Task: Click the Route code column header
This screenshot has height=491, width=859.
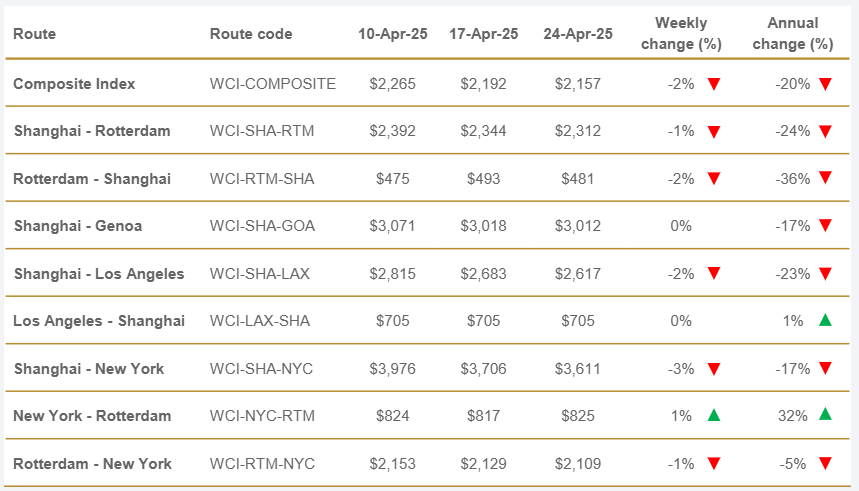Action: (251, 34)
